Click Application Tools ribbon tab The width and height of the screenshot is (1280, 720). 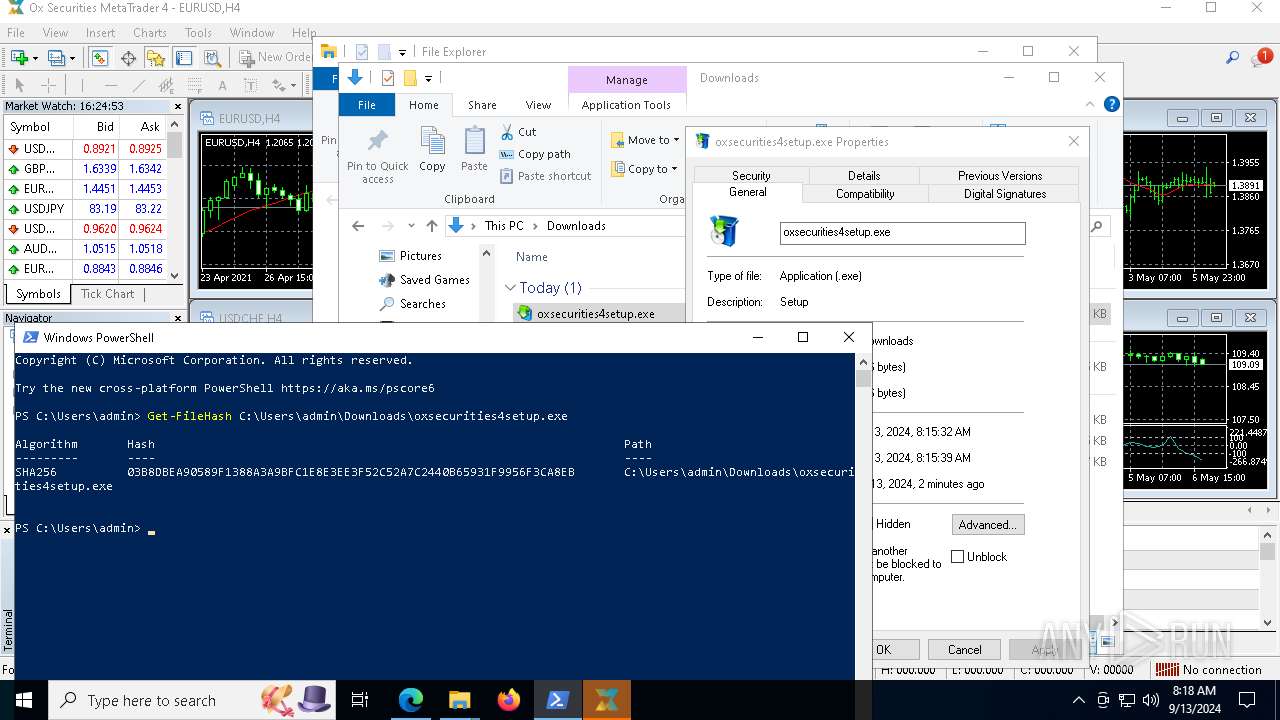pos(626,105)
